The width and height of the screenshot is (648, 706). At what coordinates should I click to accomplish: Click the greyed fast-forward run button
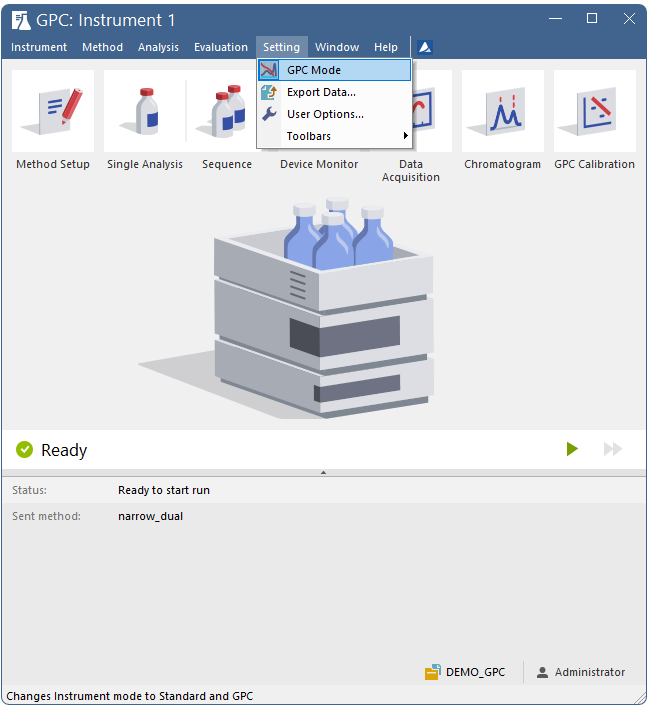click(613, 449)
